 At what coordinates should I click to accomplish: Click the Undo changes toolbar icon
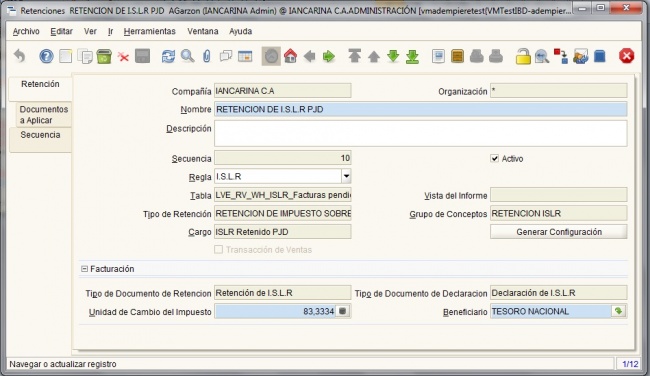[19, 56]
